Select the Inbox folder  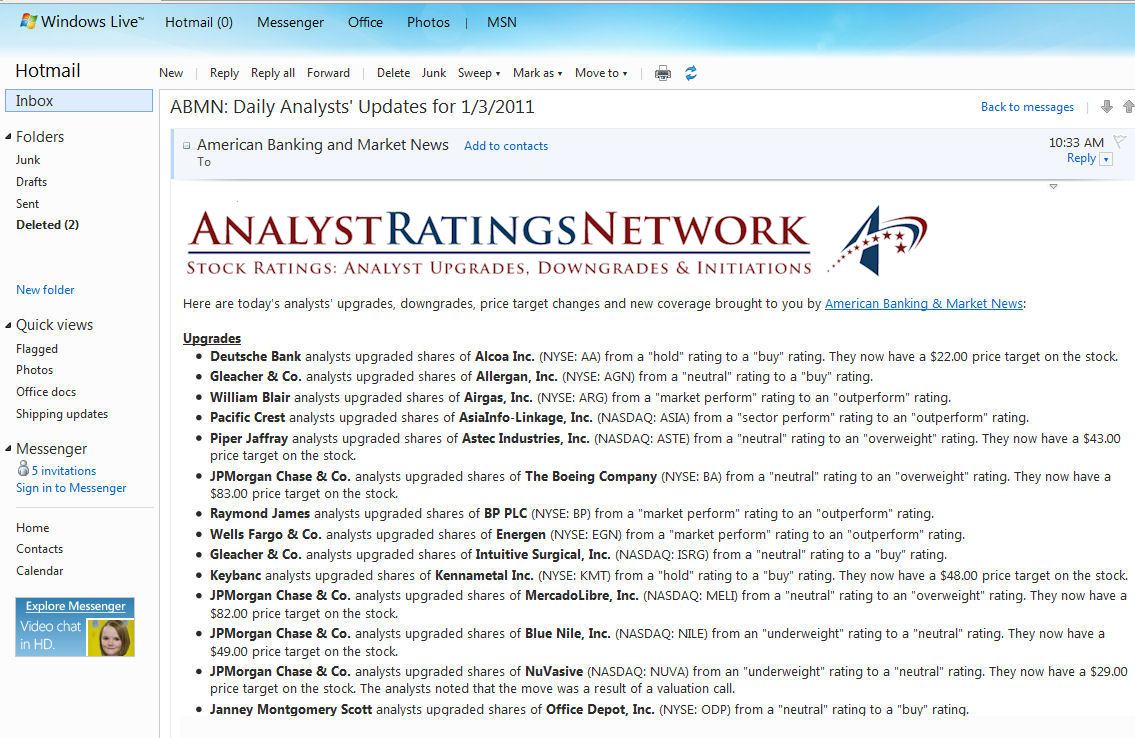pos(79,101)
